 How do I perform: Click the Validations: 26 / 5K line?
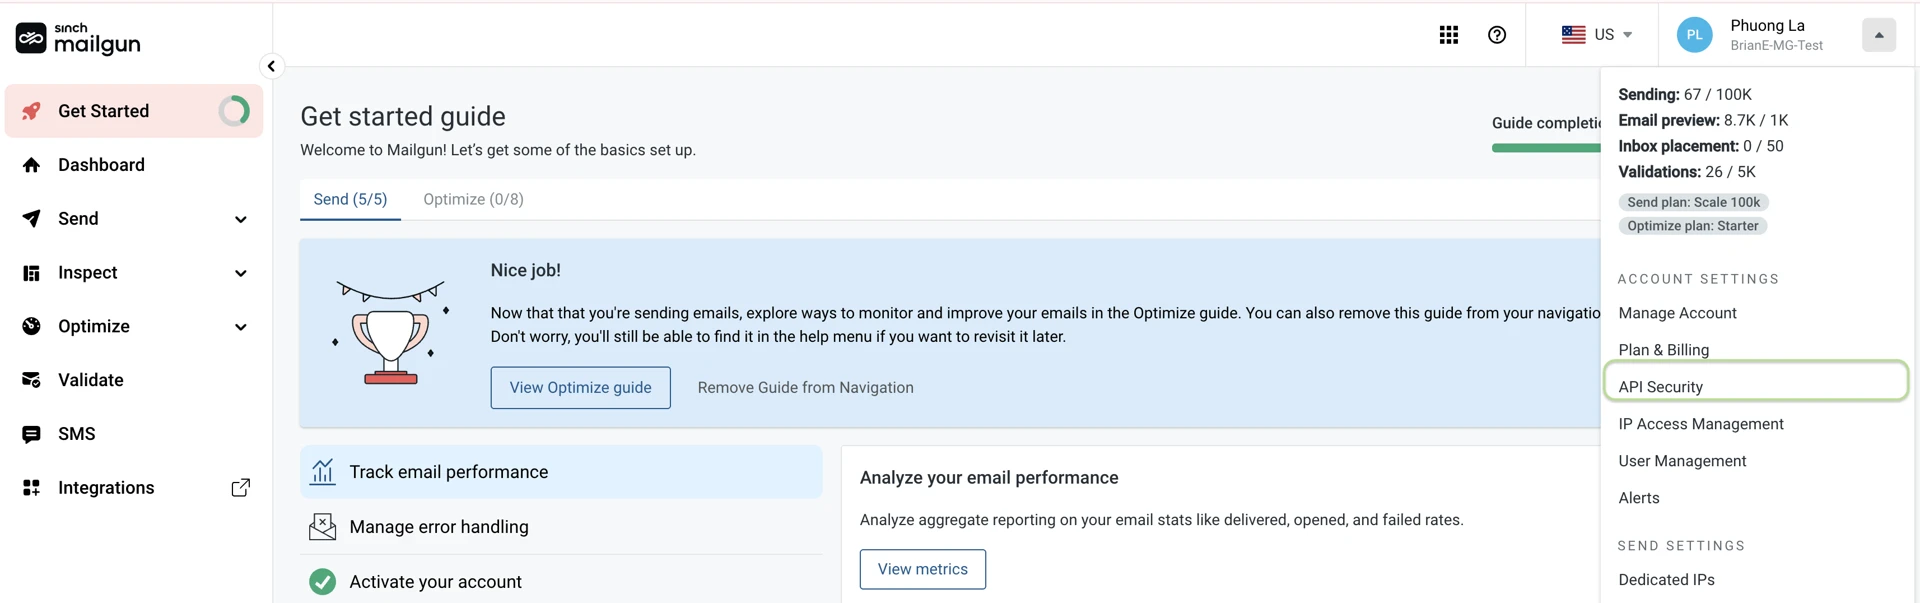(1686, 172)
